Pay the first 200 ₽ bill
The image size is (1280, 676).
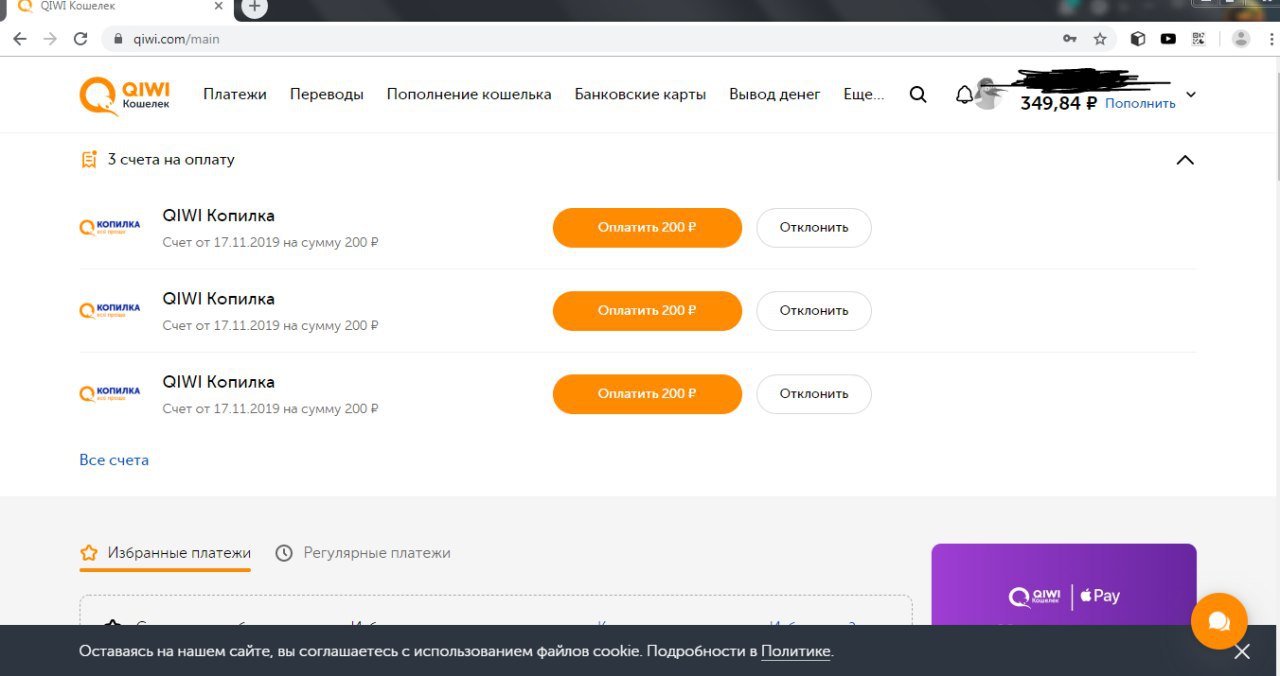point(647,227)
